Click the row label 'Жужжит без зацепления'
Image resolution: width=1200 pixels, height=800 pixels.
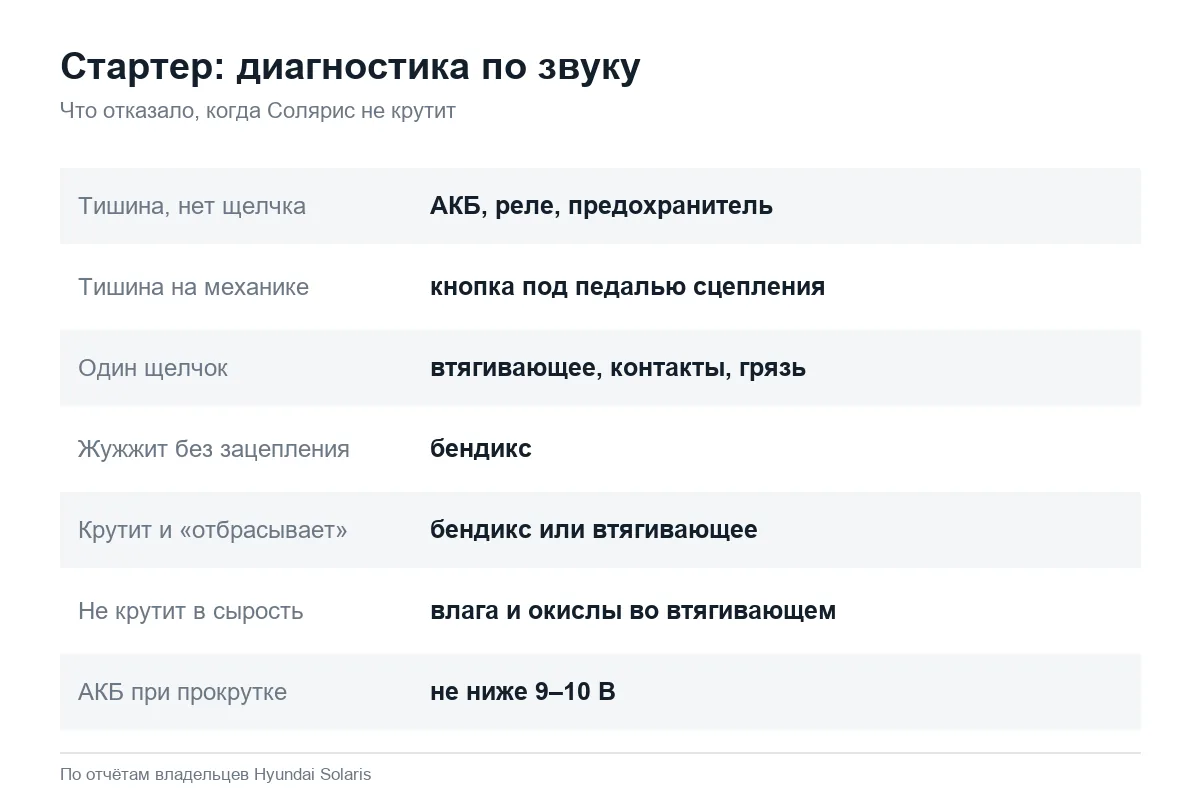coord(214,449)
